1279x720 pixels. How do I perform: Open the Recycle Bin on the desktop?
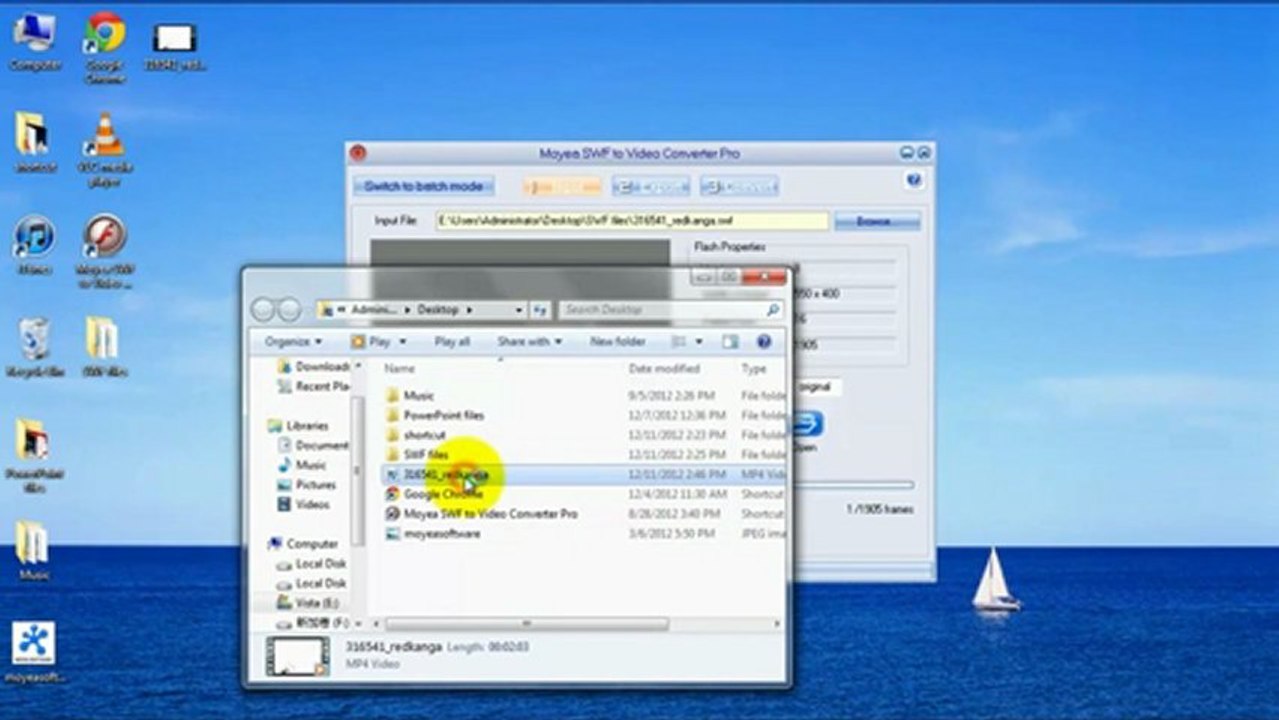pyautogui.click(x=35, y=347)
